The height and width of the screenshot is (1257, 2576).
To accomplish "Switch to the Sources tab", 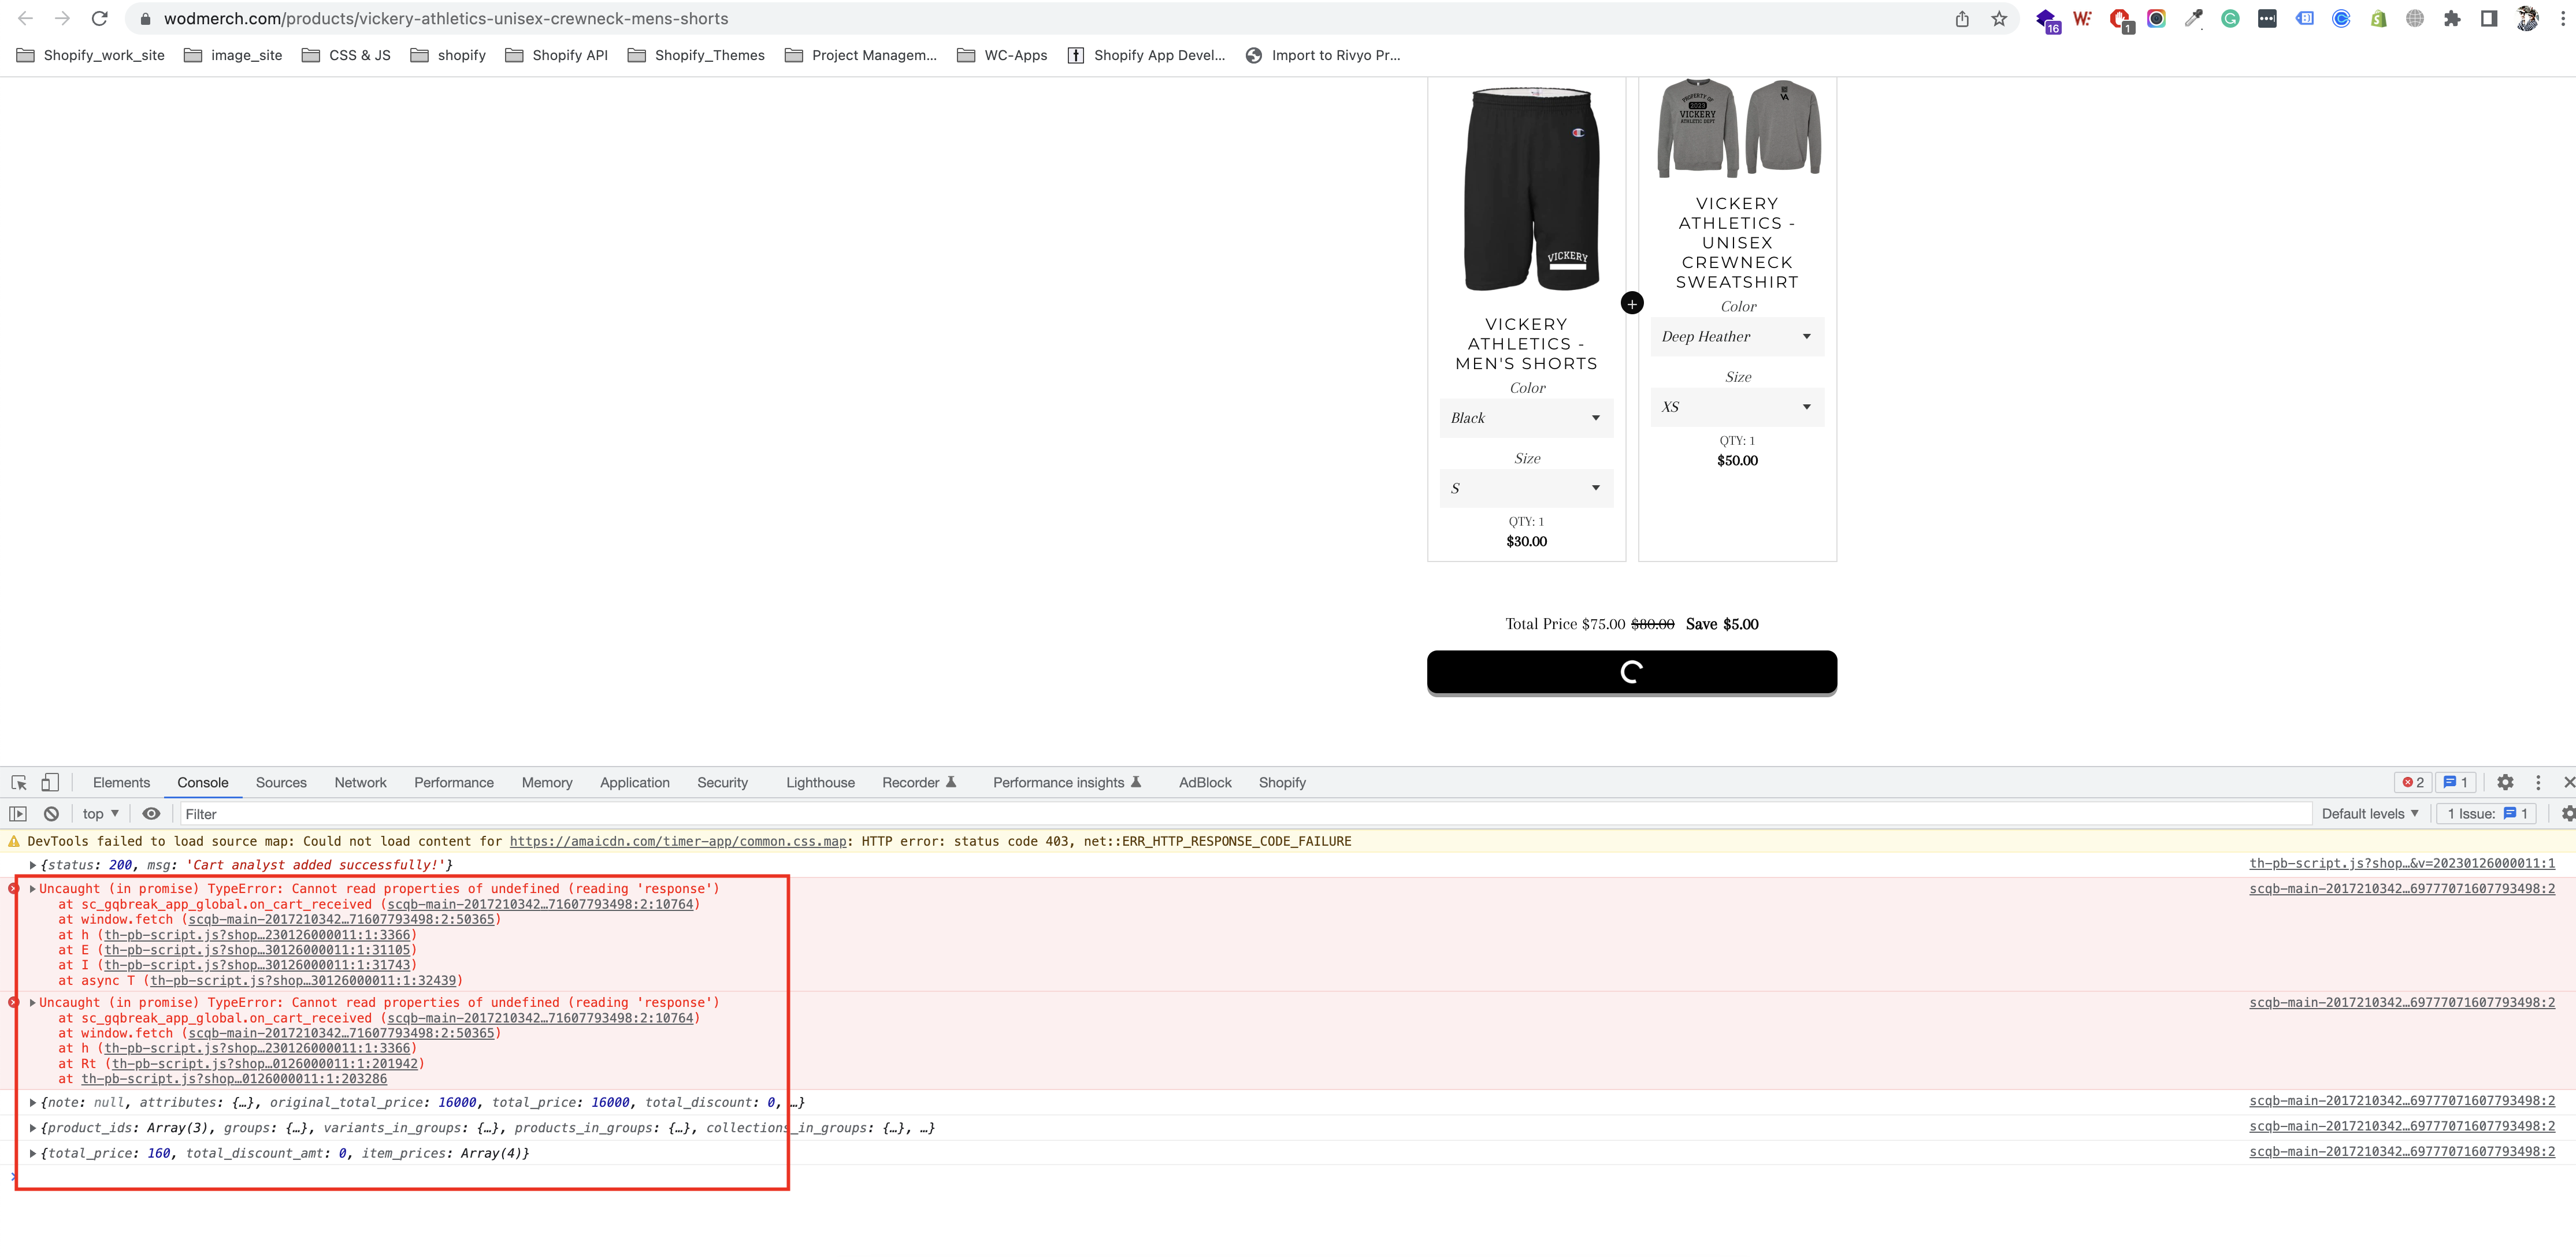I will pyautogui.click(x=281, y=782).
